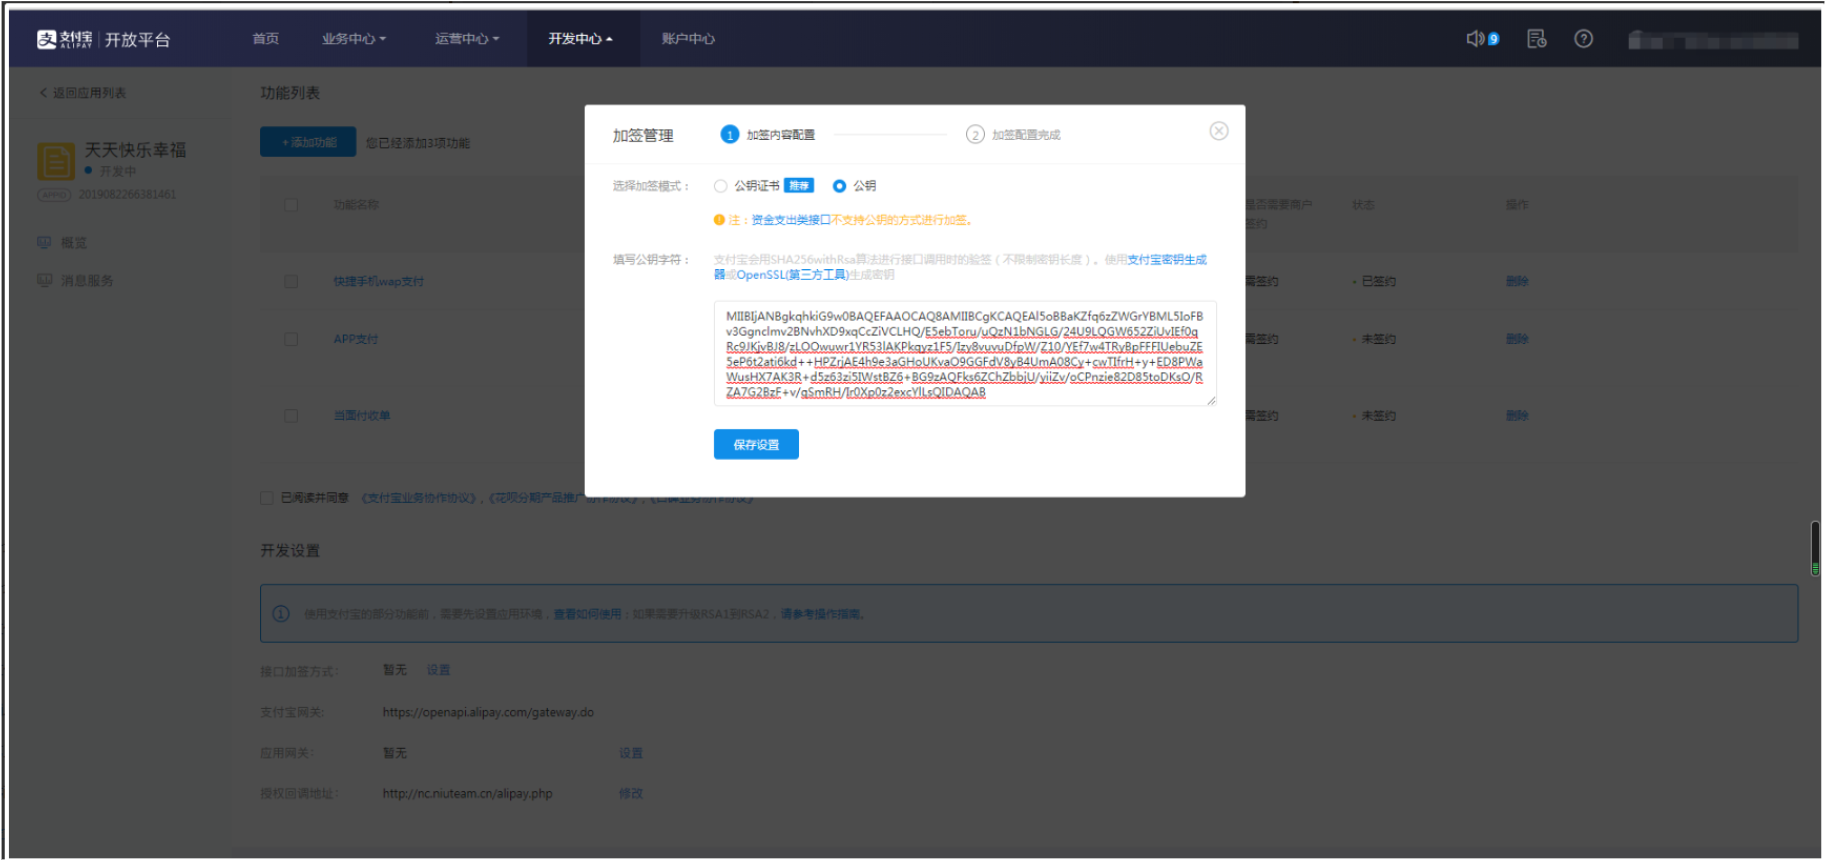Image resolution: width=1828 pixels, height=862 pixels.
Task: Click step 1 加签内容配置 indicator
Action: (768, 135)
